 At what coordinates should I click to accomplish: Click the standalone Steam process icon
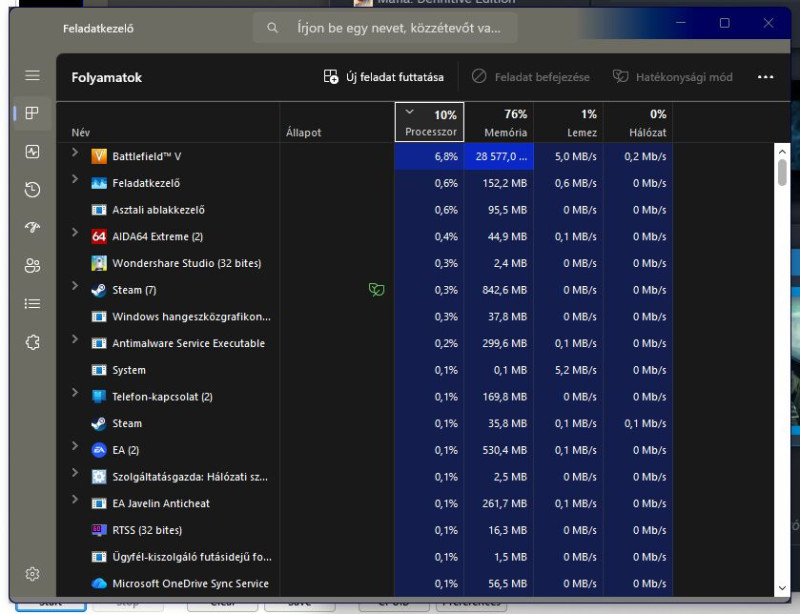pos(99,423)
